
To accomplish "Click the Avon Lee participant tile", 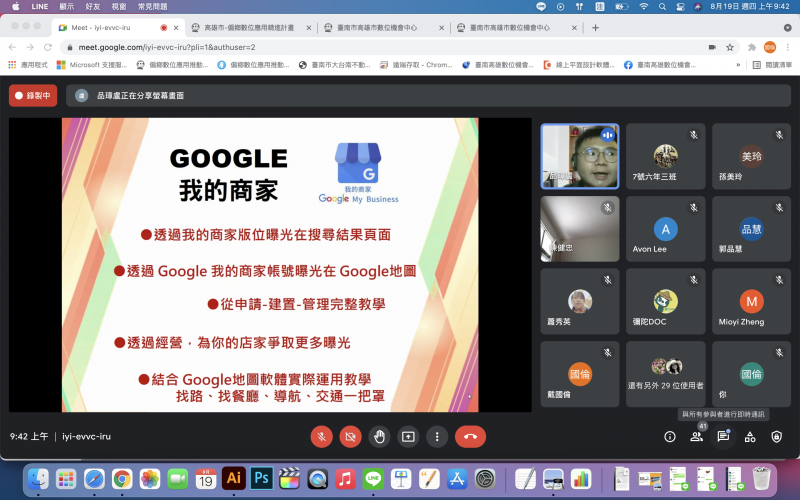I will [x=665, y=229].
